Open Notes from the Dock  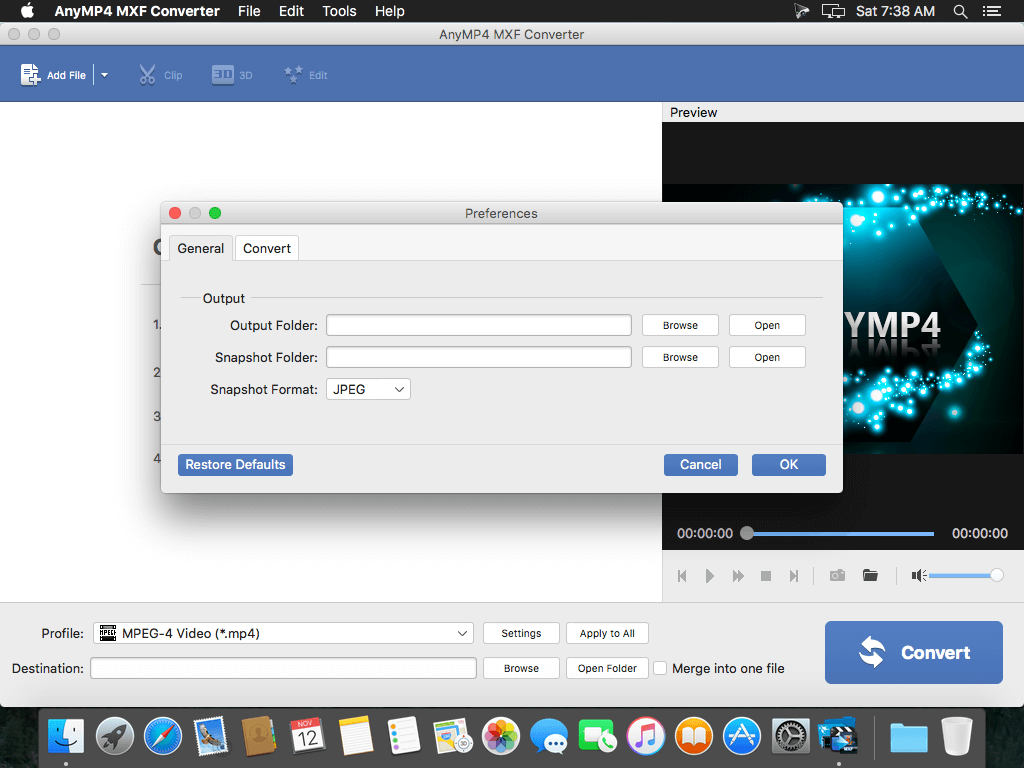pos(356,736)
